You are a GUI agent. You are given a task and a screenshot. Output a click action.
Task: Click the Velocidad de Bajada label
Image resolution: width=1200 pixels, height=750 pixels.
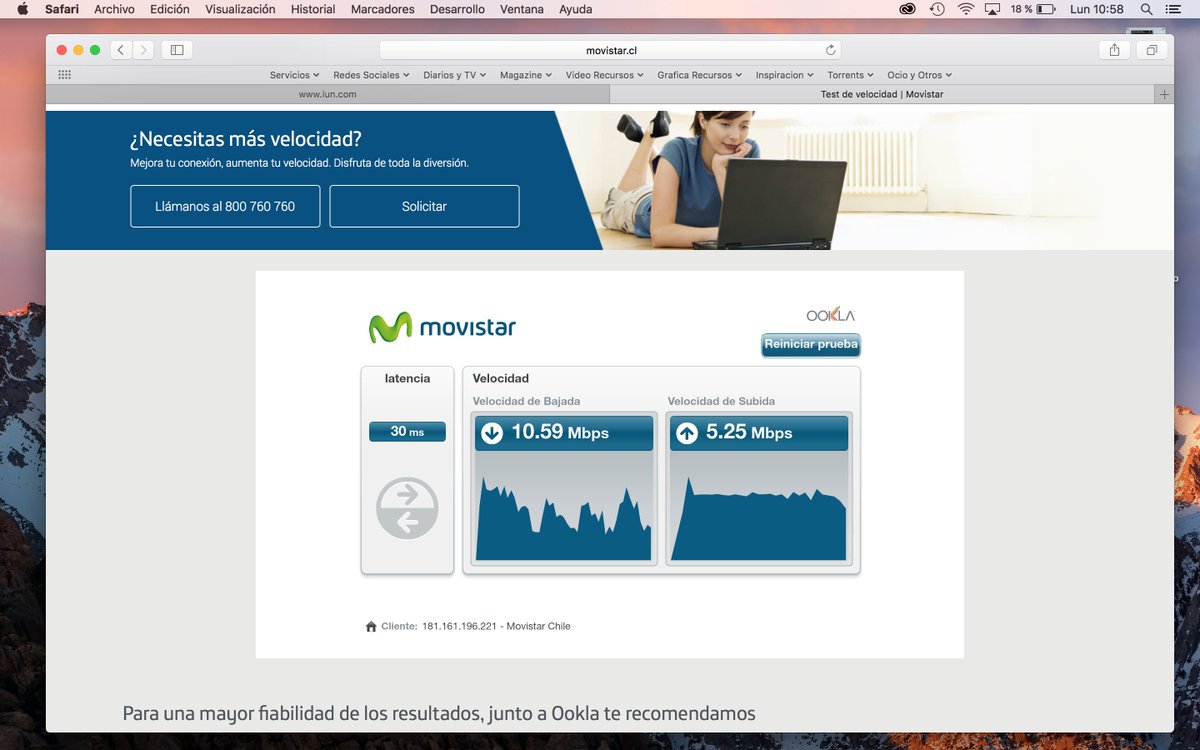526,401
